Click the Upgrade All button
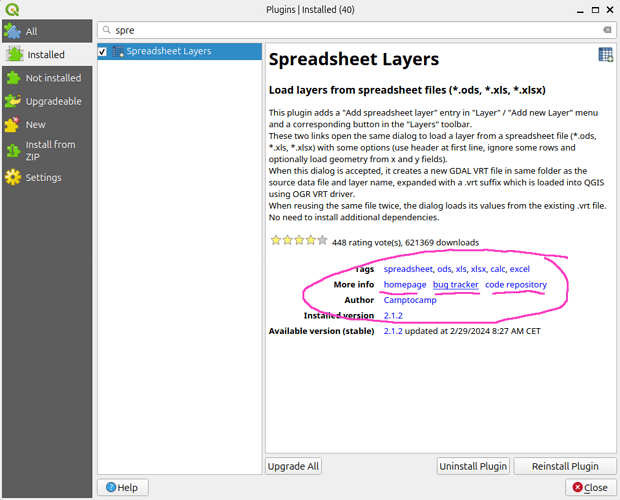Image resolution: width=620 pixels, height=500 pixels. [x=293, y=466]
